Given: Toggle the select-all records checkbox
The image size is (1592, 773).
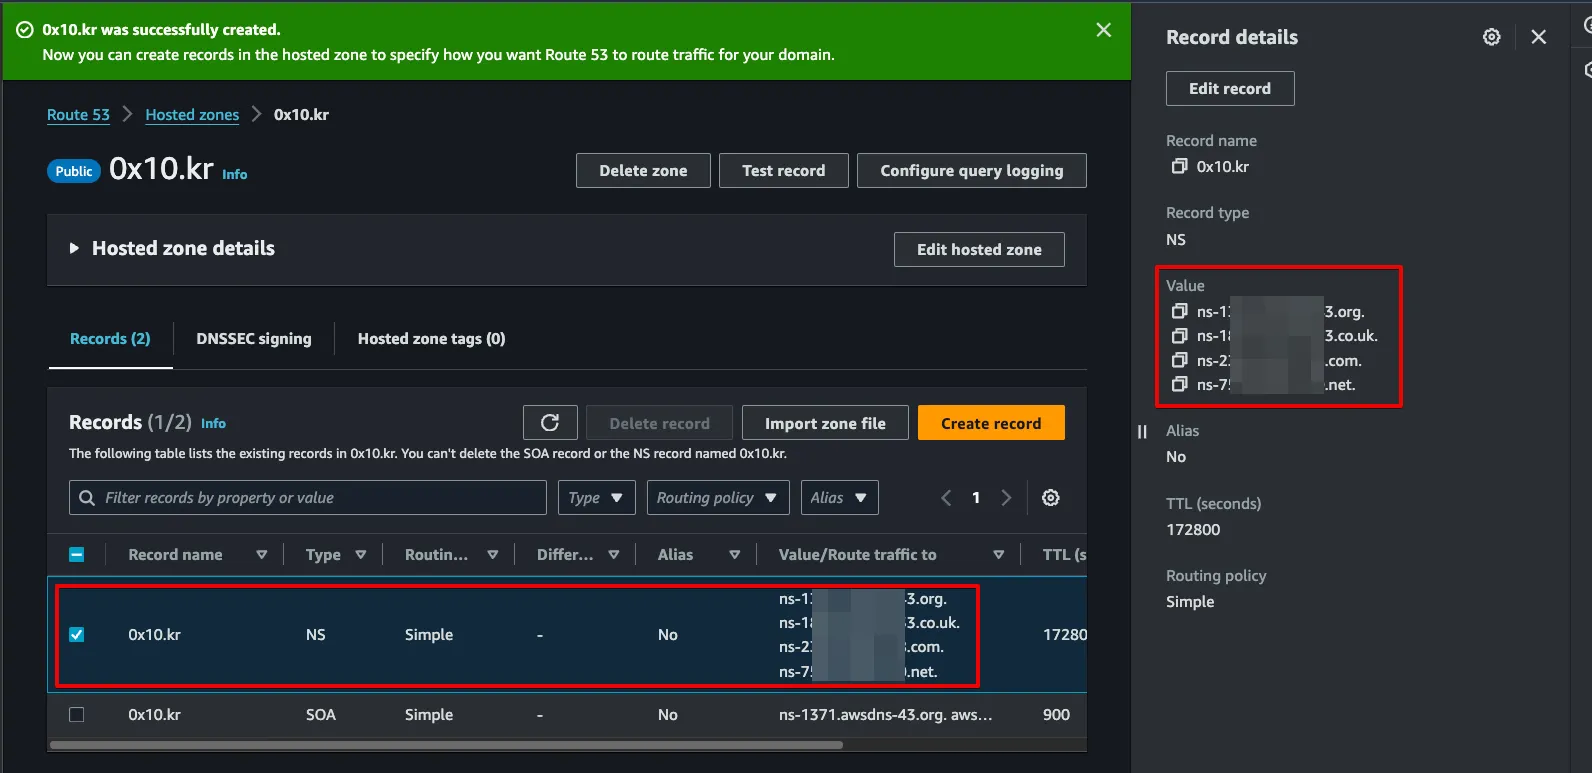Looking at the screenshot, I should click(77, 555).
